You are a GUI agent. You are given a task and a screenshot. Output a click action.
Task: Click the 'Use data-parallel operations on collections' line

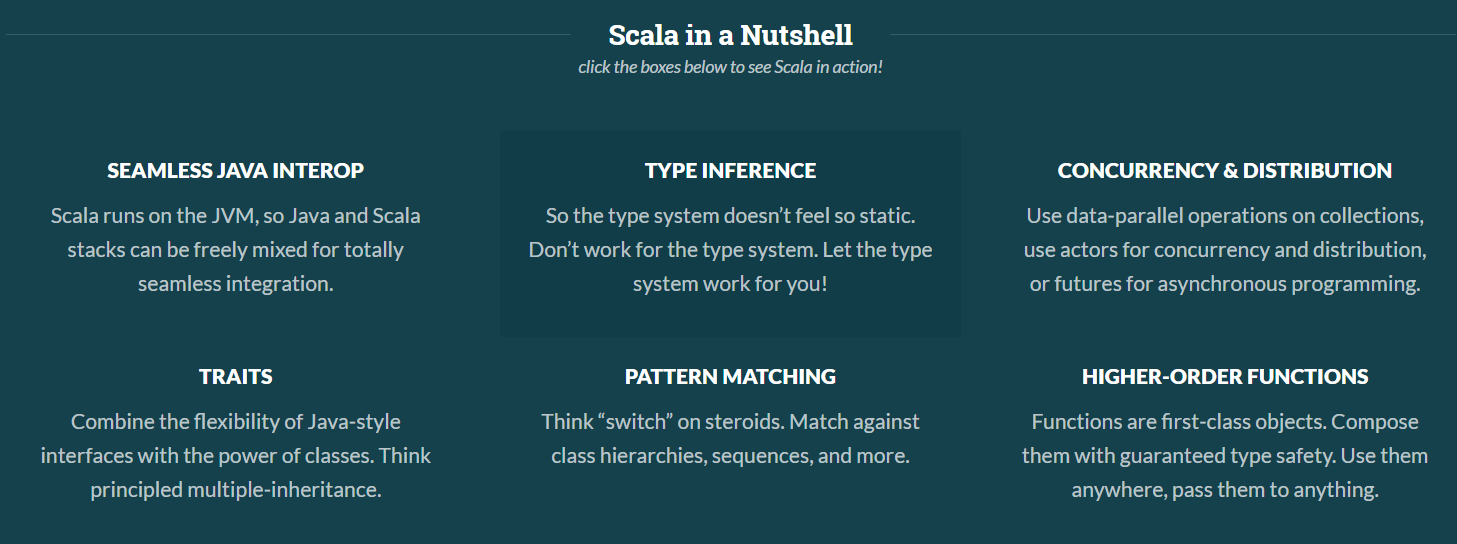point(1224,216)
